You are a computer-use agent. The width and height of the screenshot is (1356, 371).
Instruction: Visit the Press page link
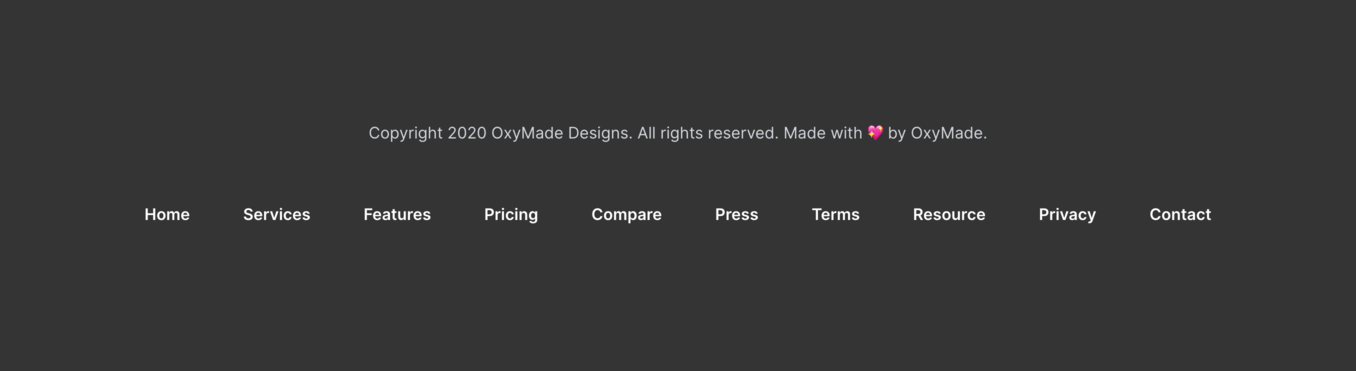[x=737, y=214]
